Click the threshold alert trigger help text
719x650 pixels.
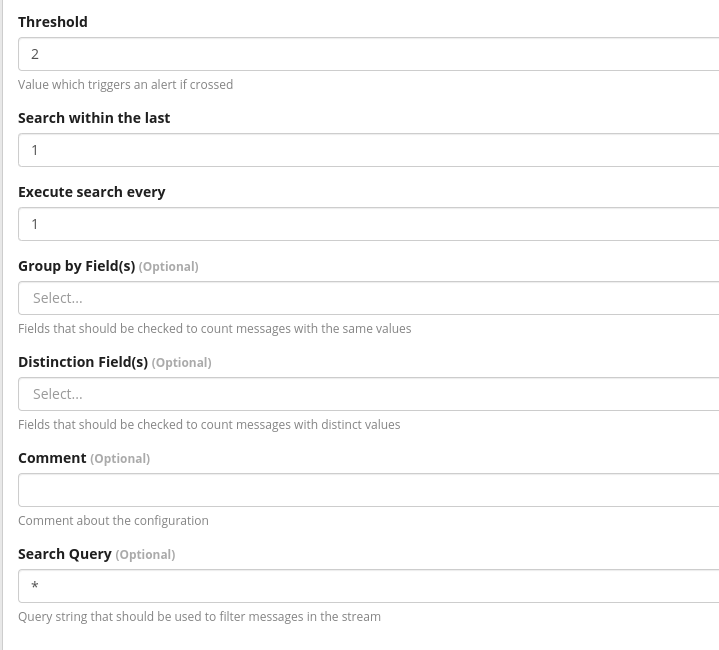tap(125, 85)
